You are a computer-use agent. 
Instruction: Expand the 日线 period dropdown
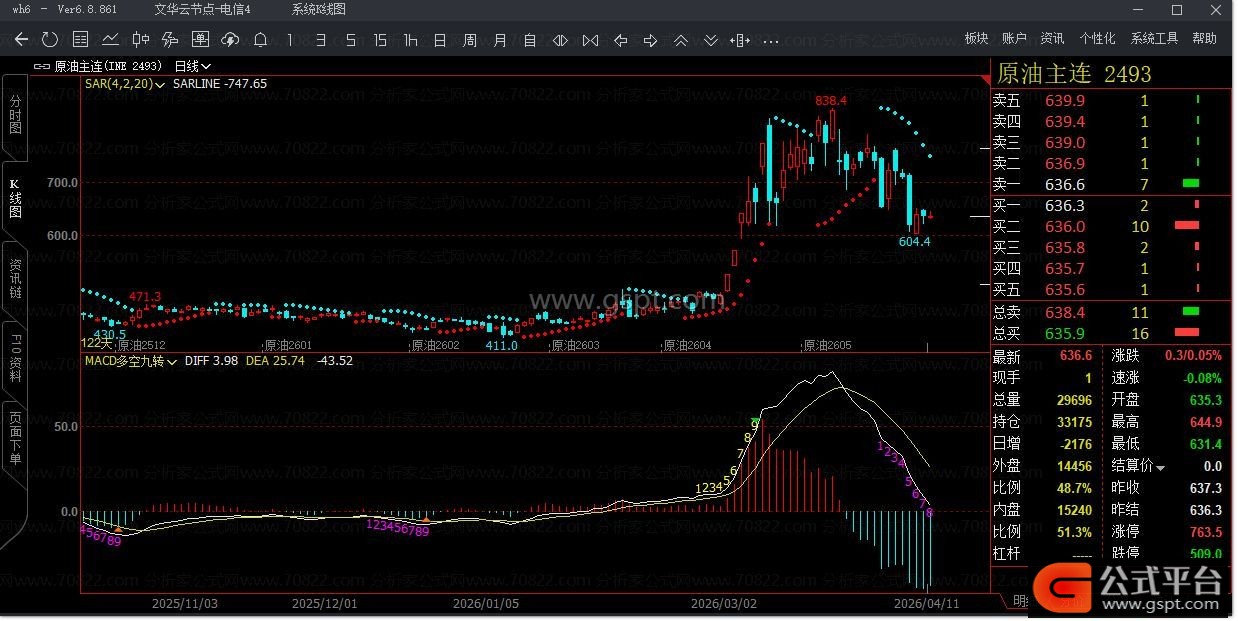point(192,66)
